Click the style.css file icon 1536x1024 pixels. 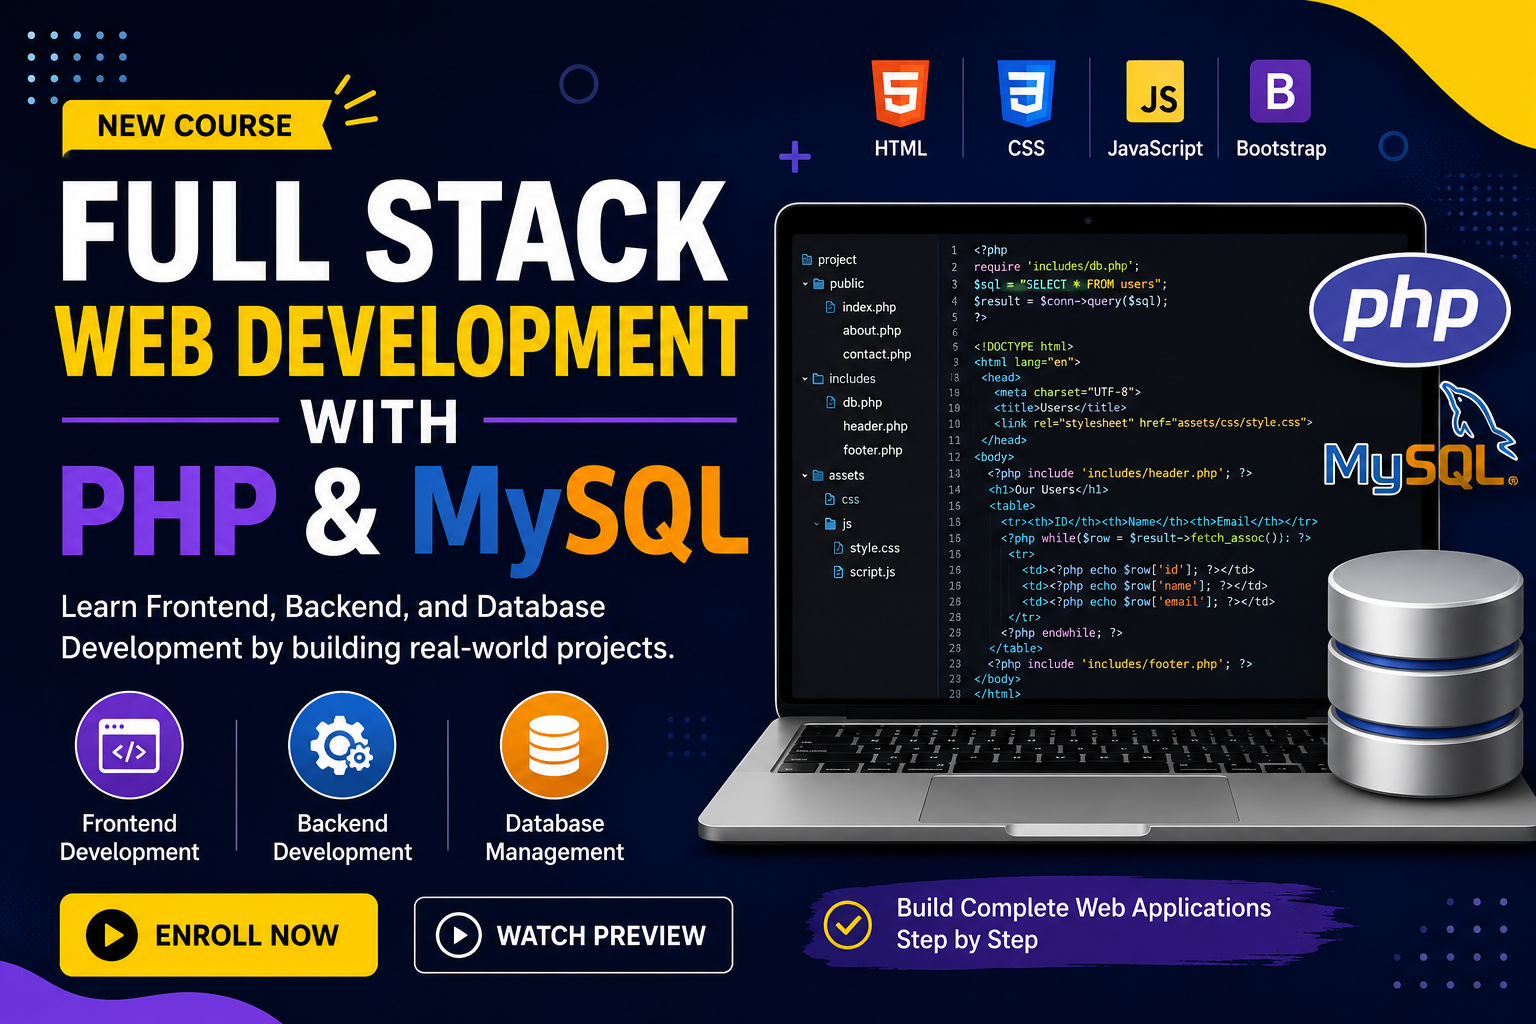(x=838, y=548)
